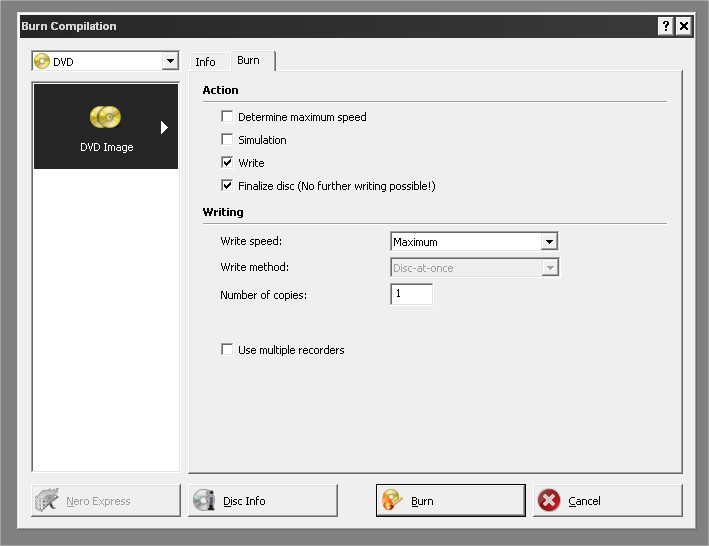
Task: Select the DVD Image compilation icon
Action: tap(105, 118)
